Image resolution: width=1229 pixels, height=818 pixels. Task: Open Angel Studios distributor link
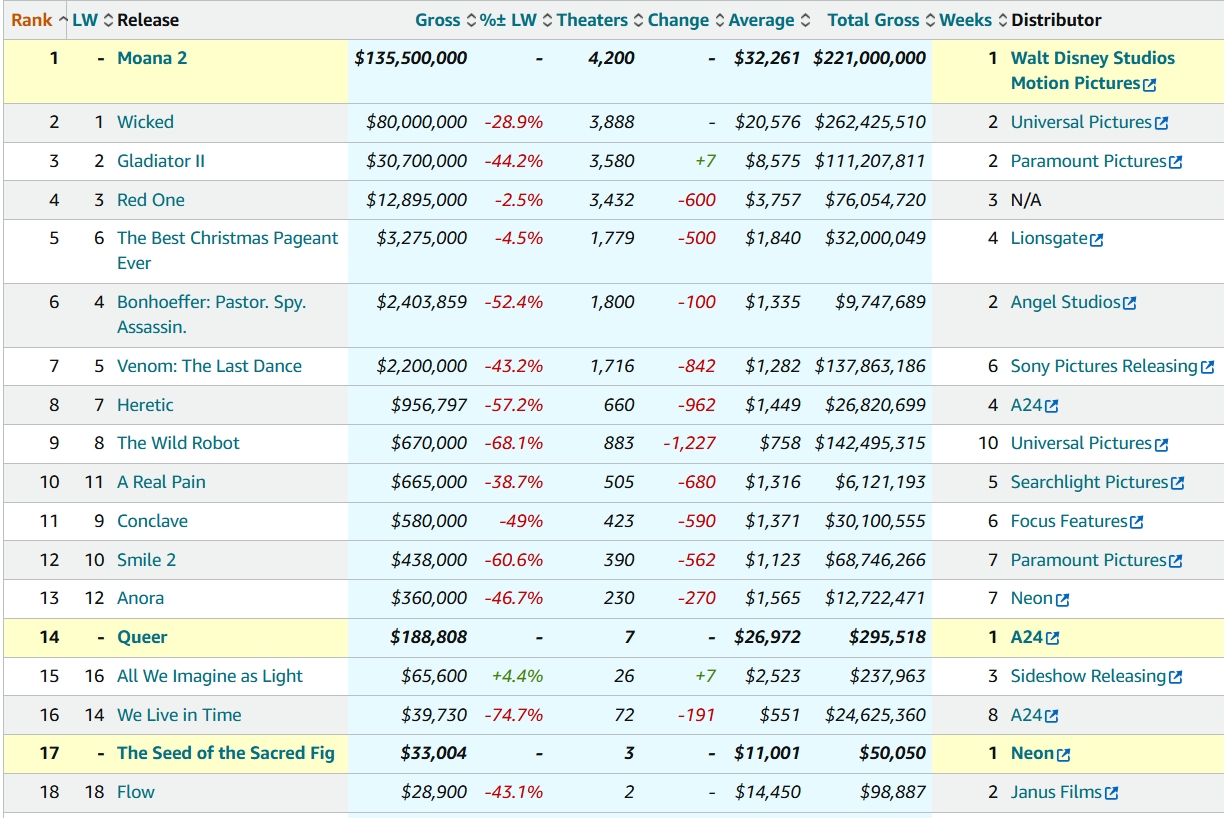(1065, 302)
